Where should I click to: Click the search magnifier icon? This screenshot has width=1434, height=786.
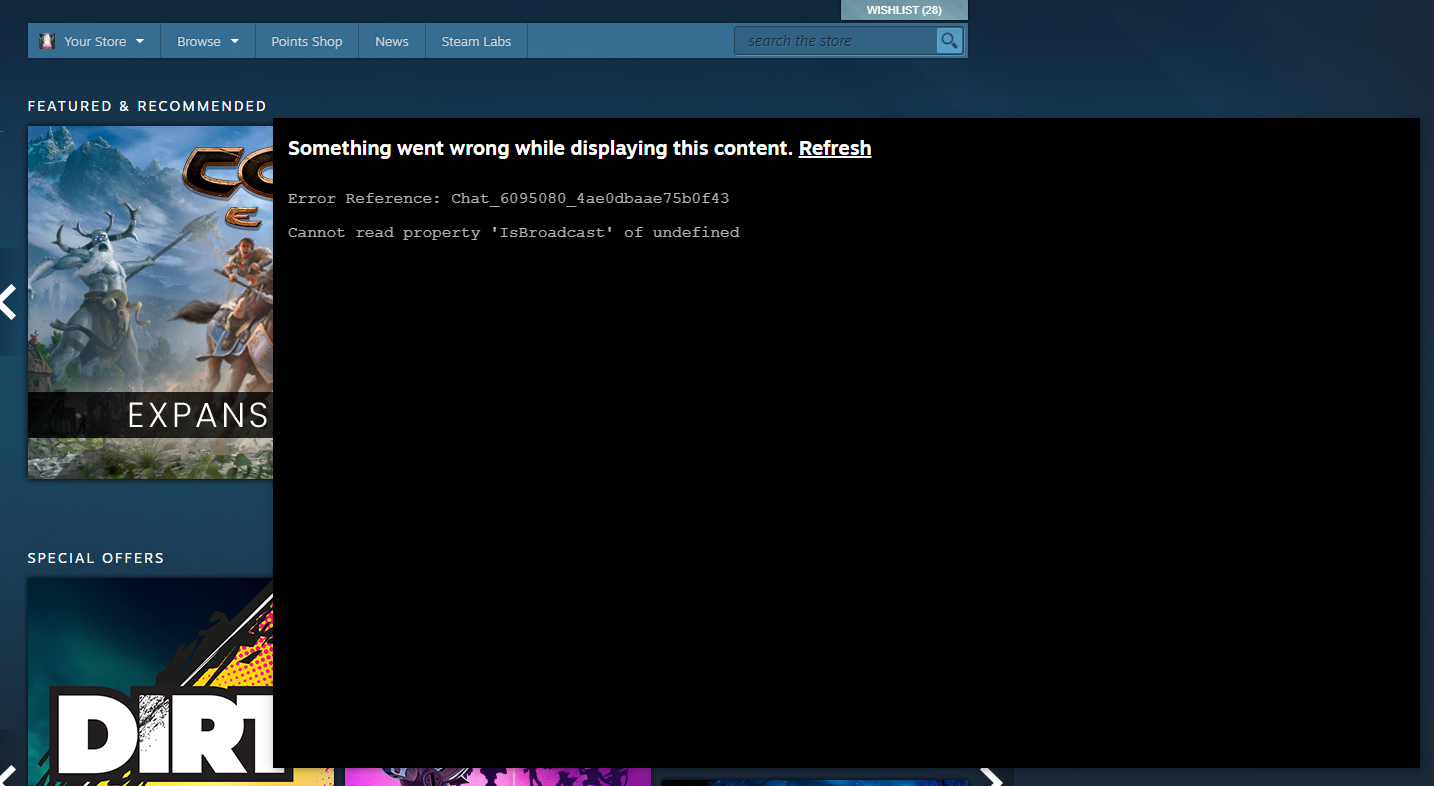(948, 40)
